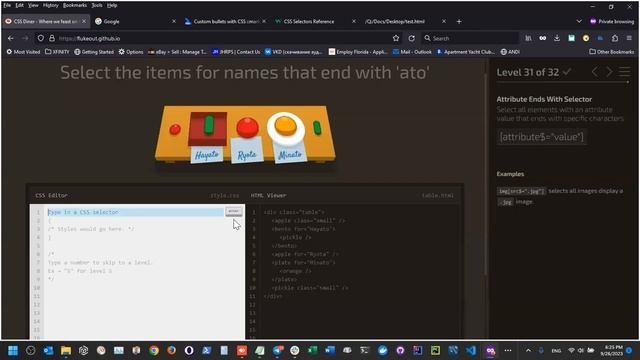Open the Tools menu
Viewport: 640px width, 360px height.
[x=97, y=5]
